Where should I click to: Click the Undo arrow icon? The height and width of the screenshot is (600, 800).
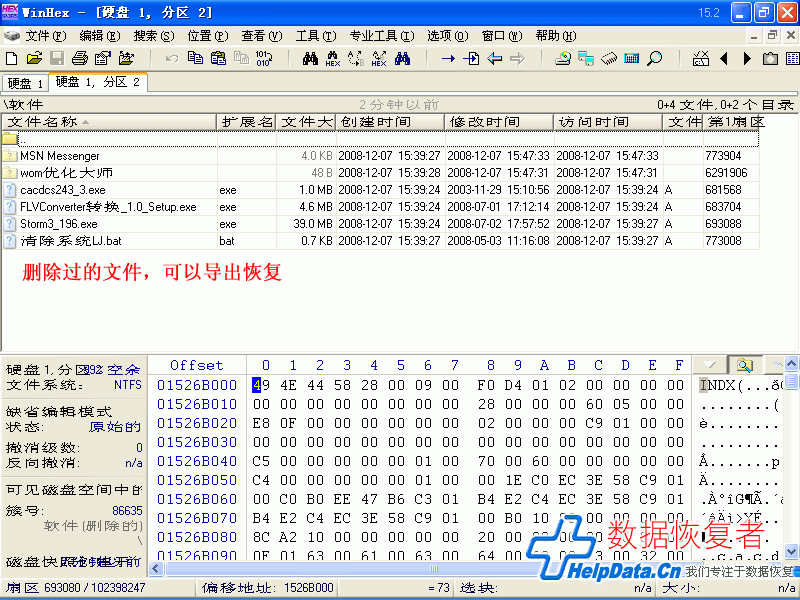coord(172,59)
